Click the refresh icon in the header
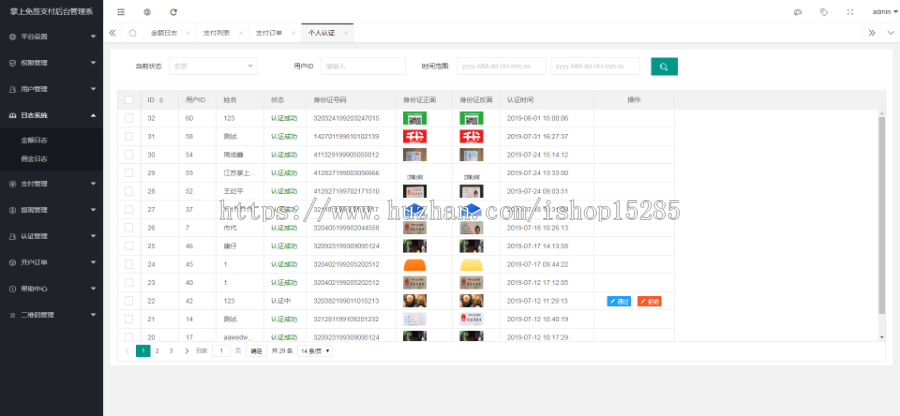This screenshot has width=900, height=416. [173, 12]
